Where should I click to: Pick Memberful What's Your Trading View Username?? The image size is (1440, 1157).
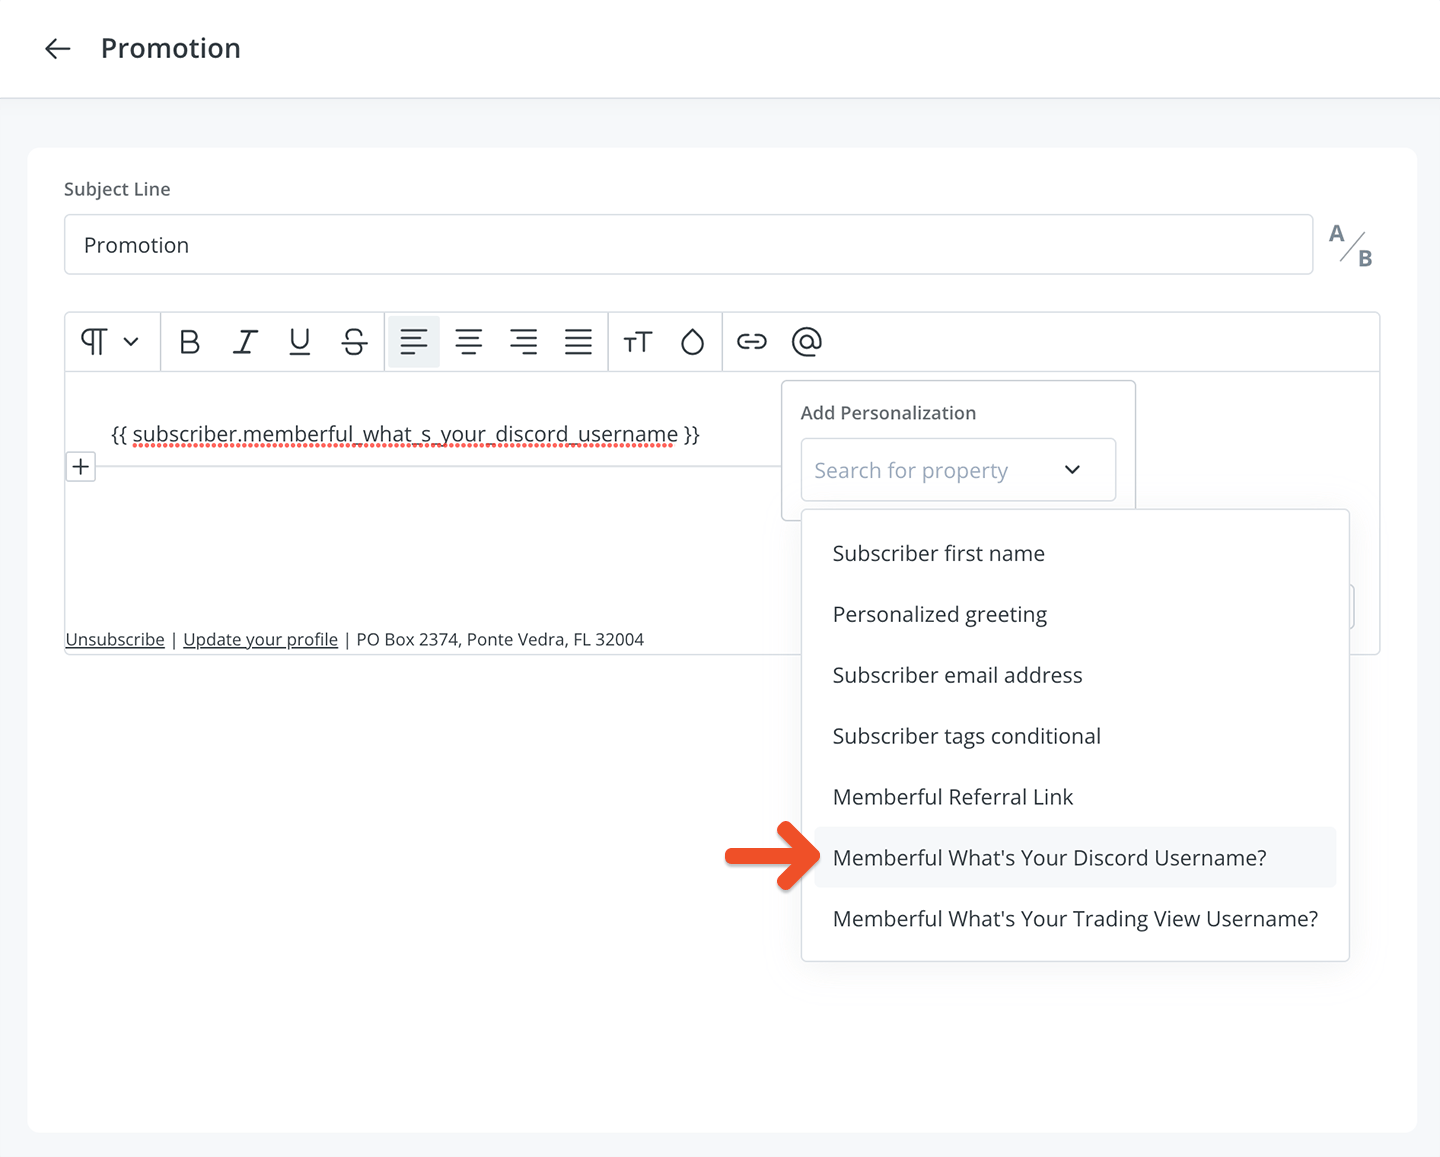(x=1075, y=919)
